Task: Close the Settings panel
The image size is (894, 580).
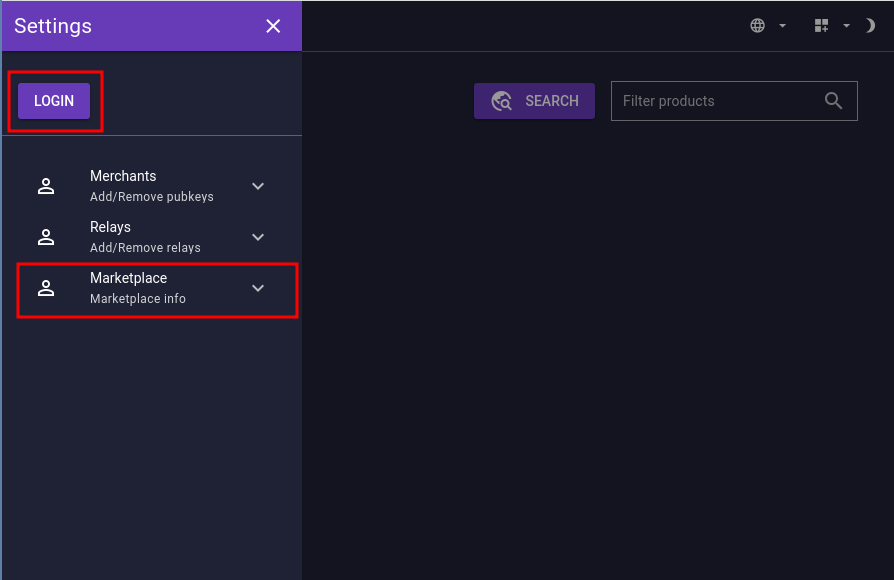Action: click(273, 26)
